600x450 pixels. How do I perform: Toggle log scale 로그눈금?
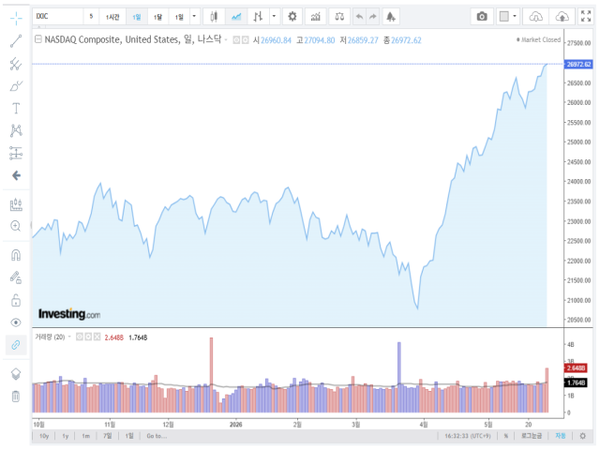[532, 436]
